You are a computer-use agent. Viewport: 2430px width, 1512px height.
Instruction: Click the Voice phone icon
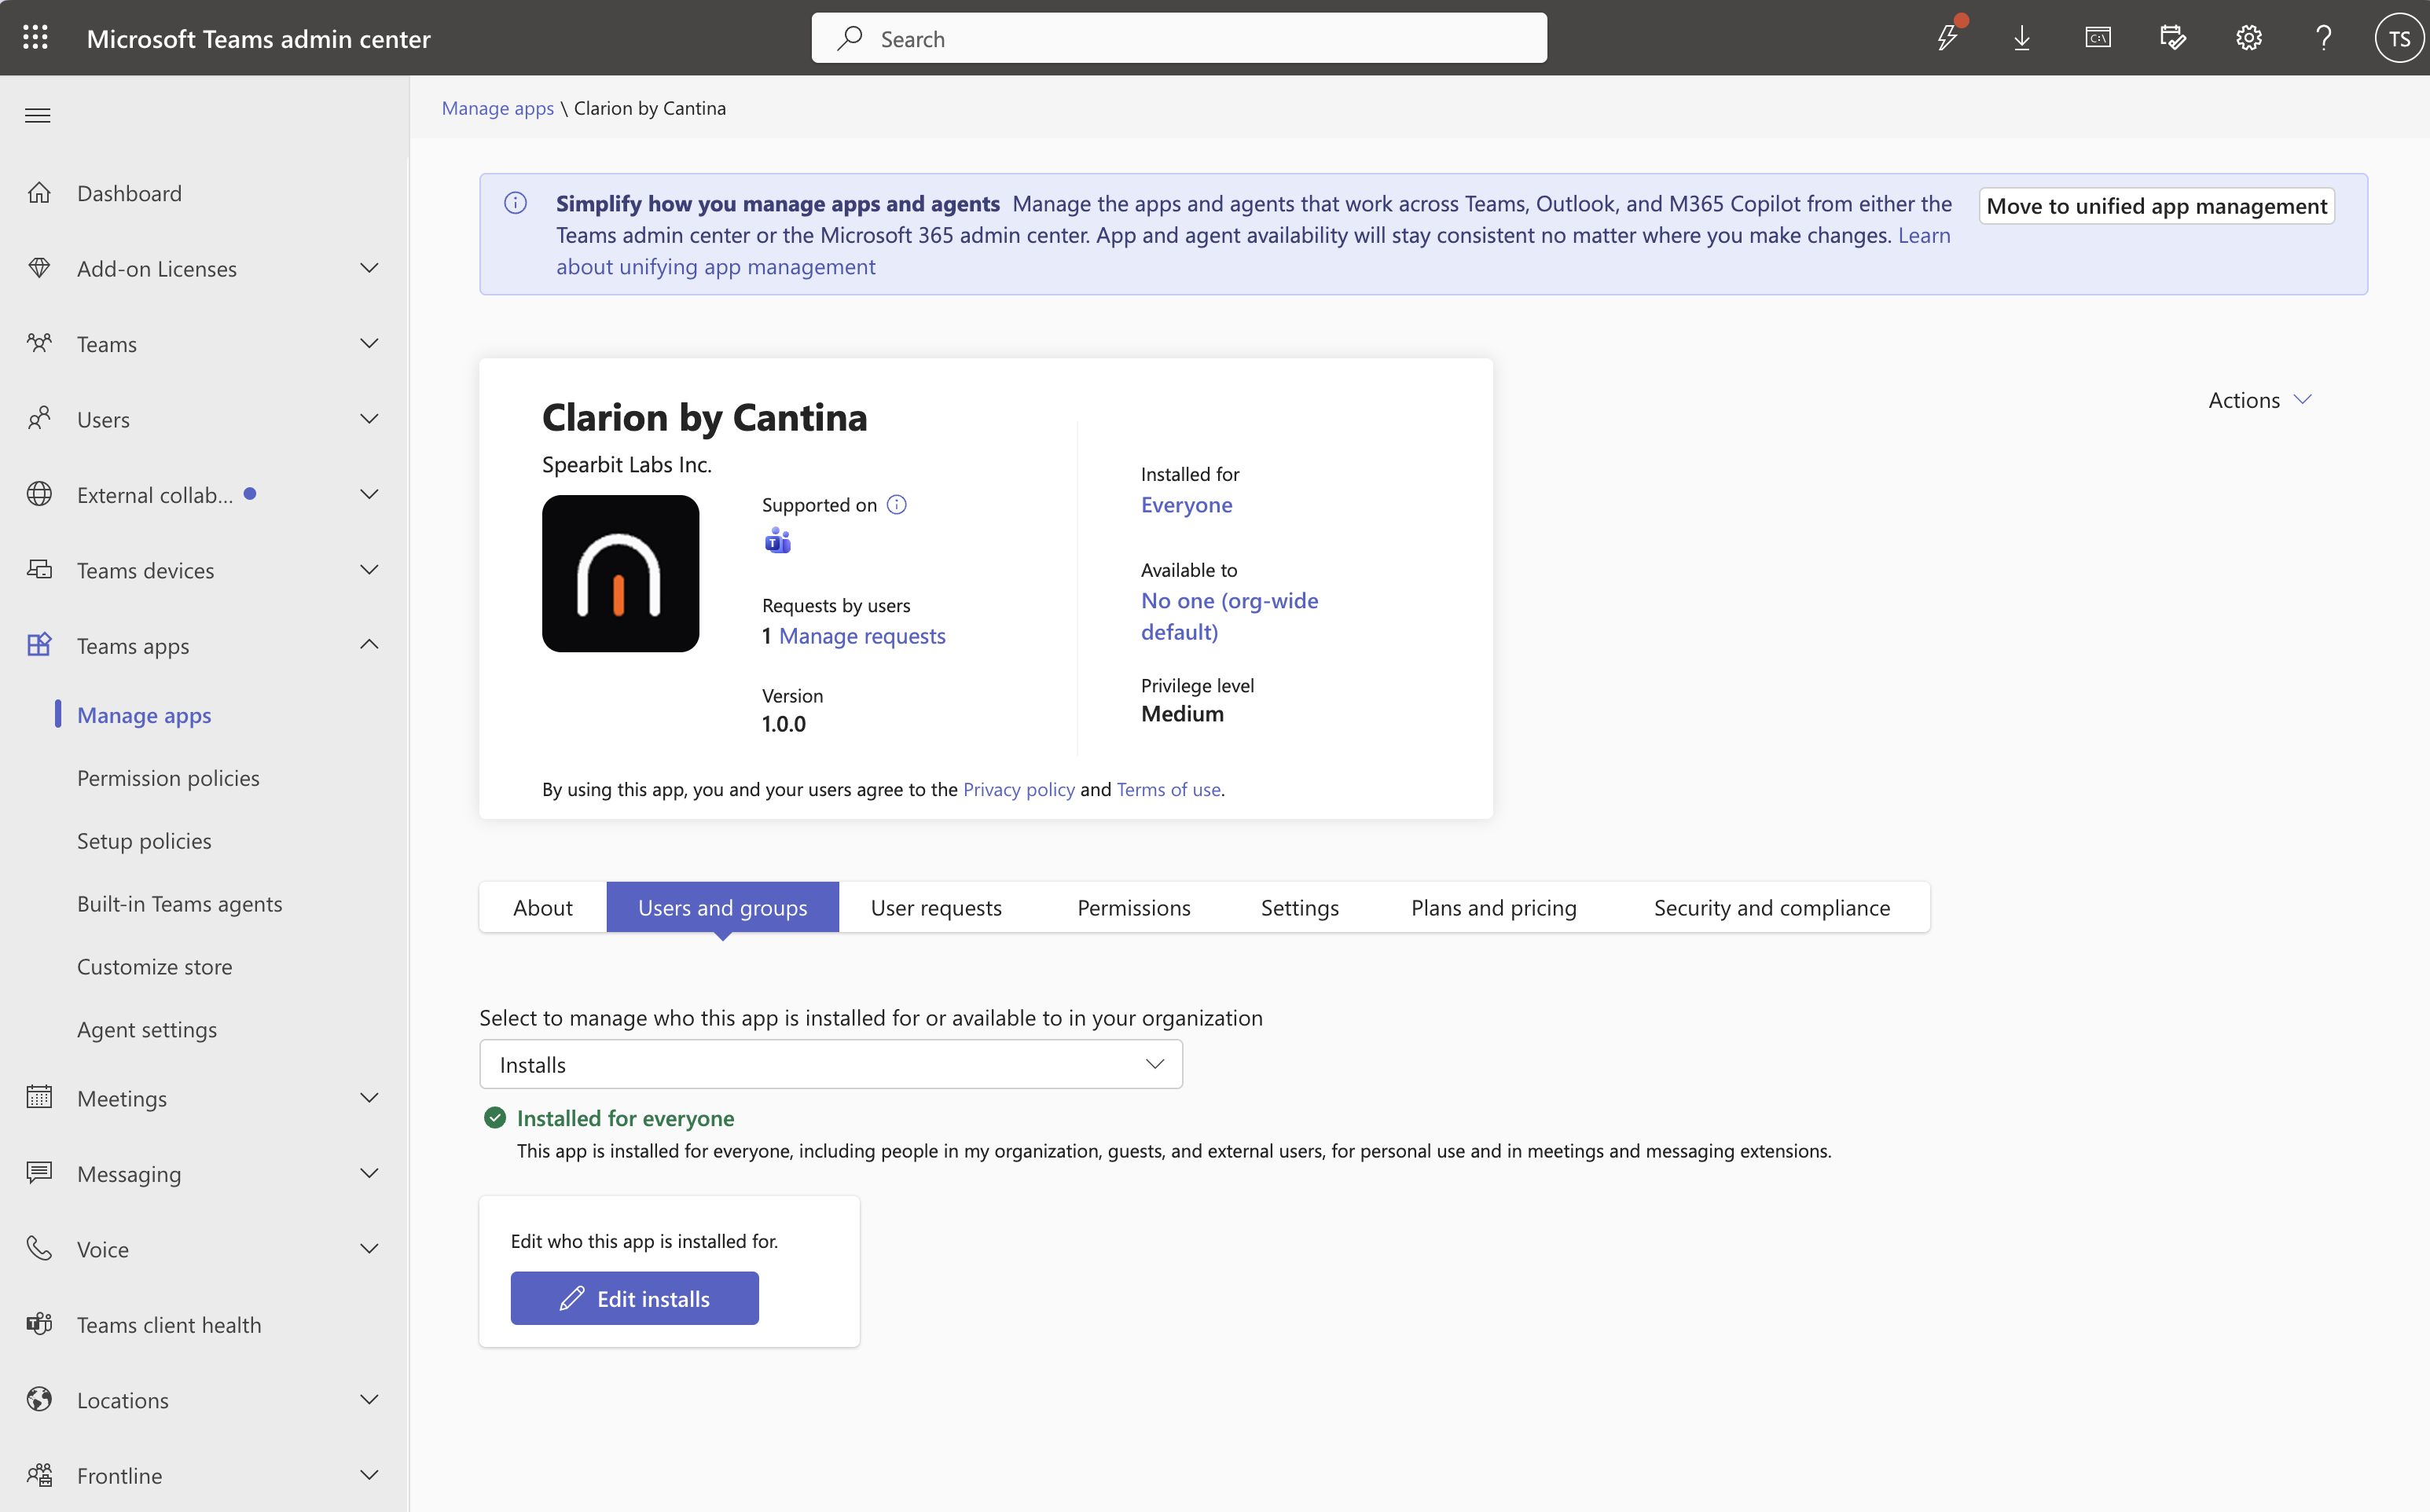click(39, 1249)
